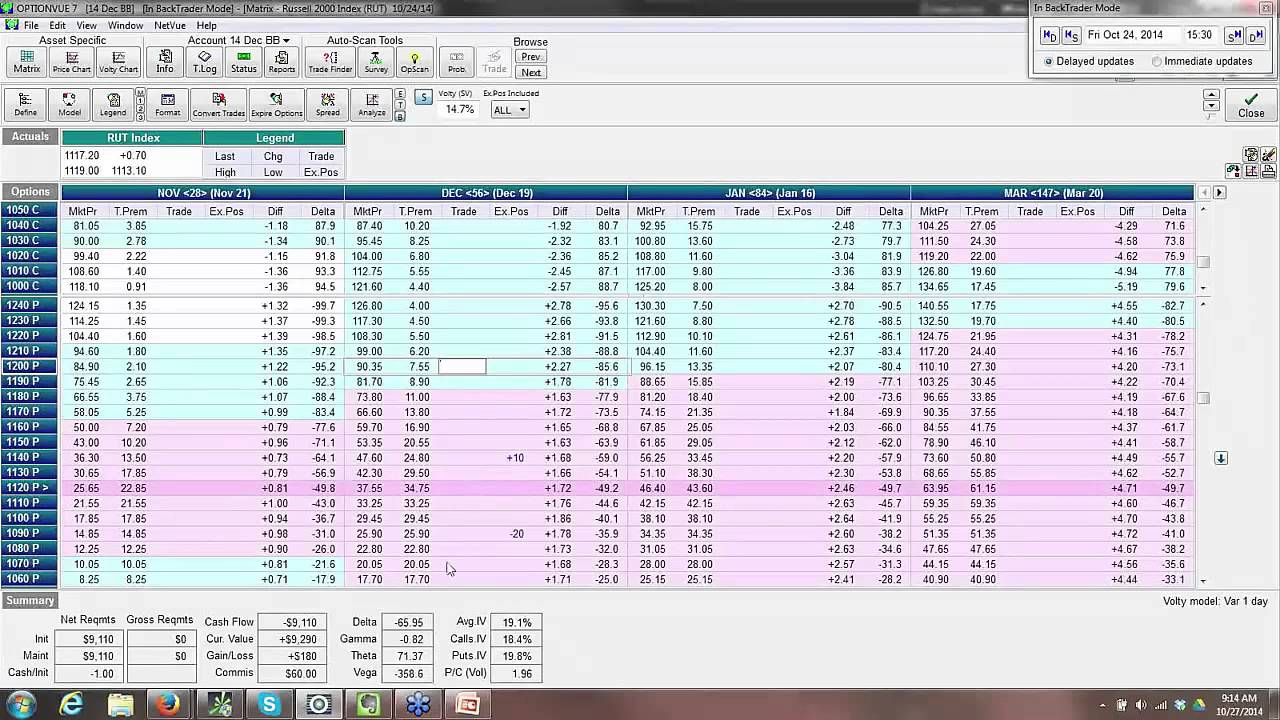Screen dimensions: 1280x720
Task: Toggle the B button beside Analyze
Action: (x=400, y=116)
